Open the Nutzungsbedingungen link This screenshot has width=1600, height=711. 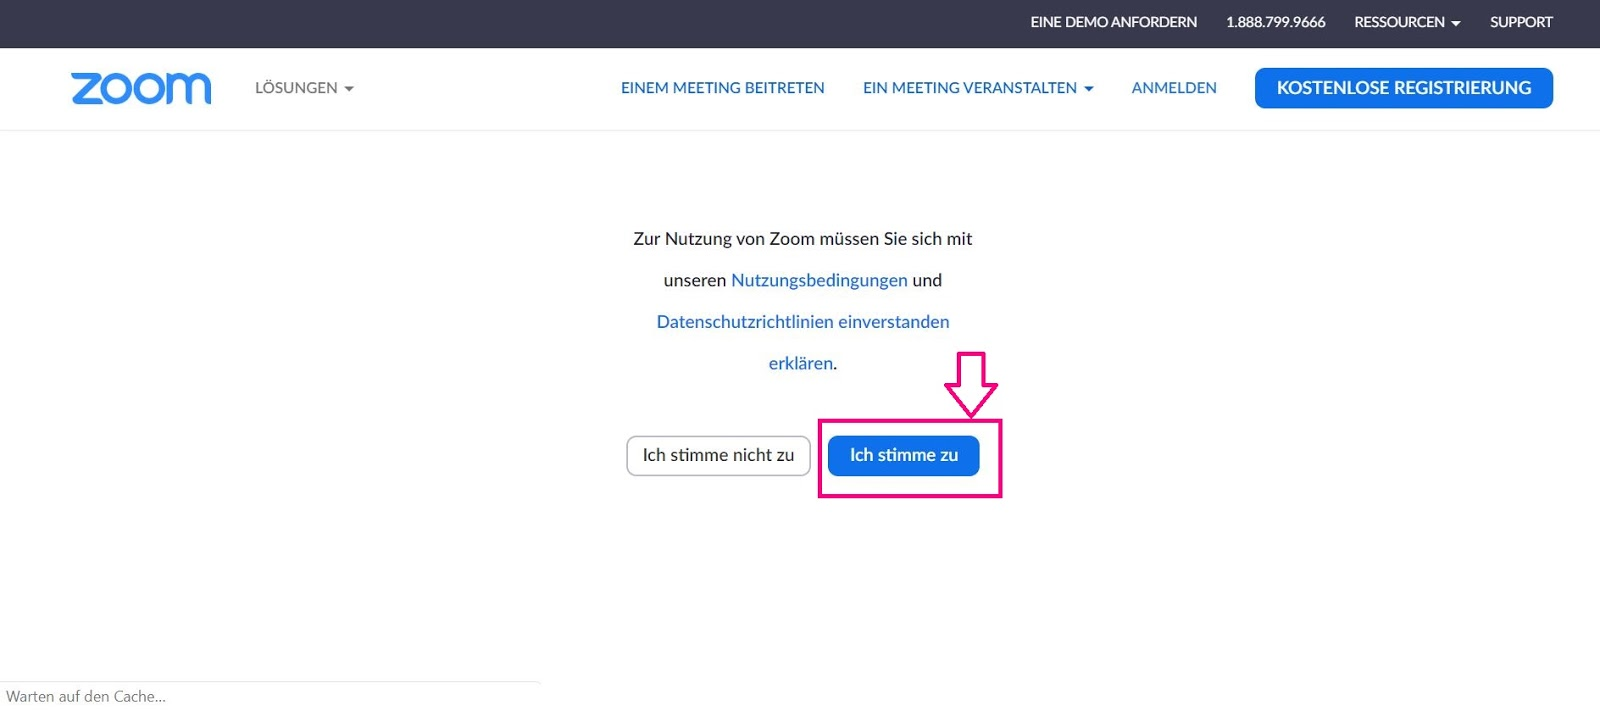click(819, 280)
